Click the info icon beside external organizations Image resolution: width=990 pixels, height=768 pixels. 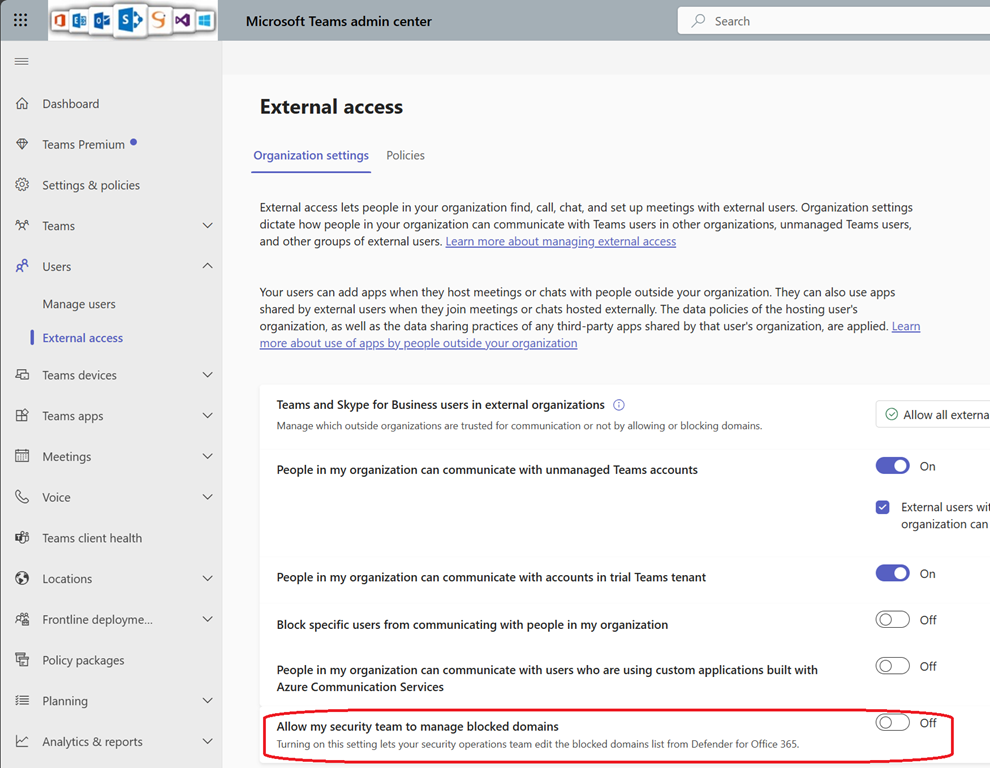[x=619, y=405]
